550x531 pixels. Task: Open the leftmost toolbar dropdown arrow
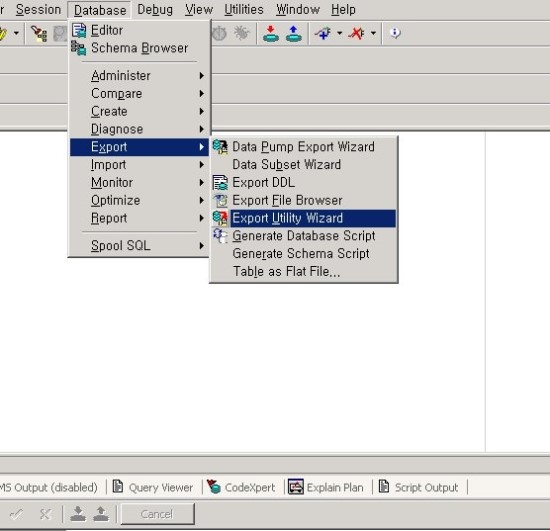(16, 33)
